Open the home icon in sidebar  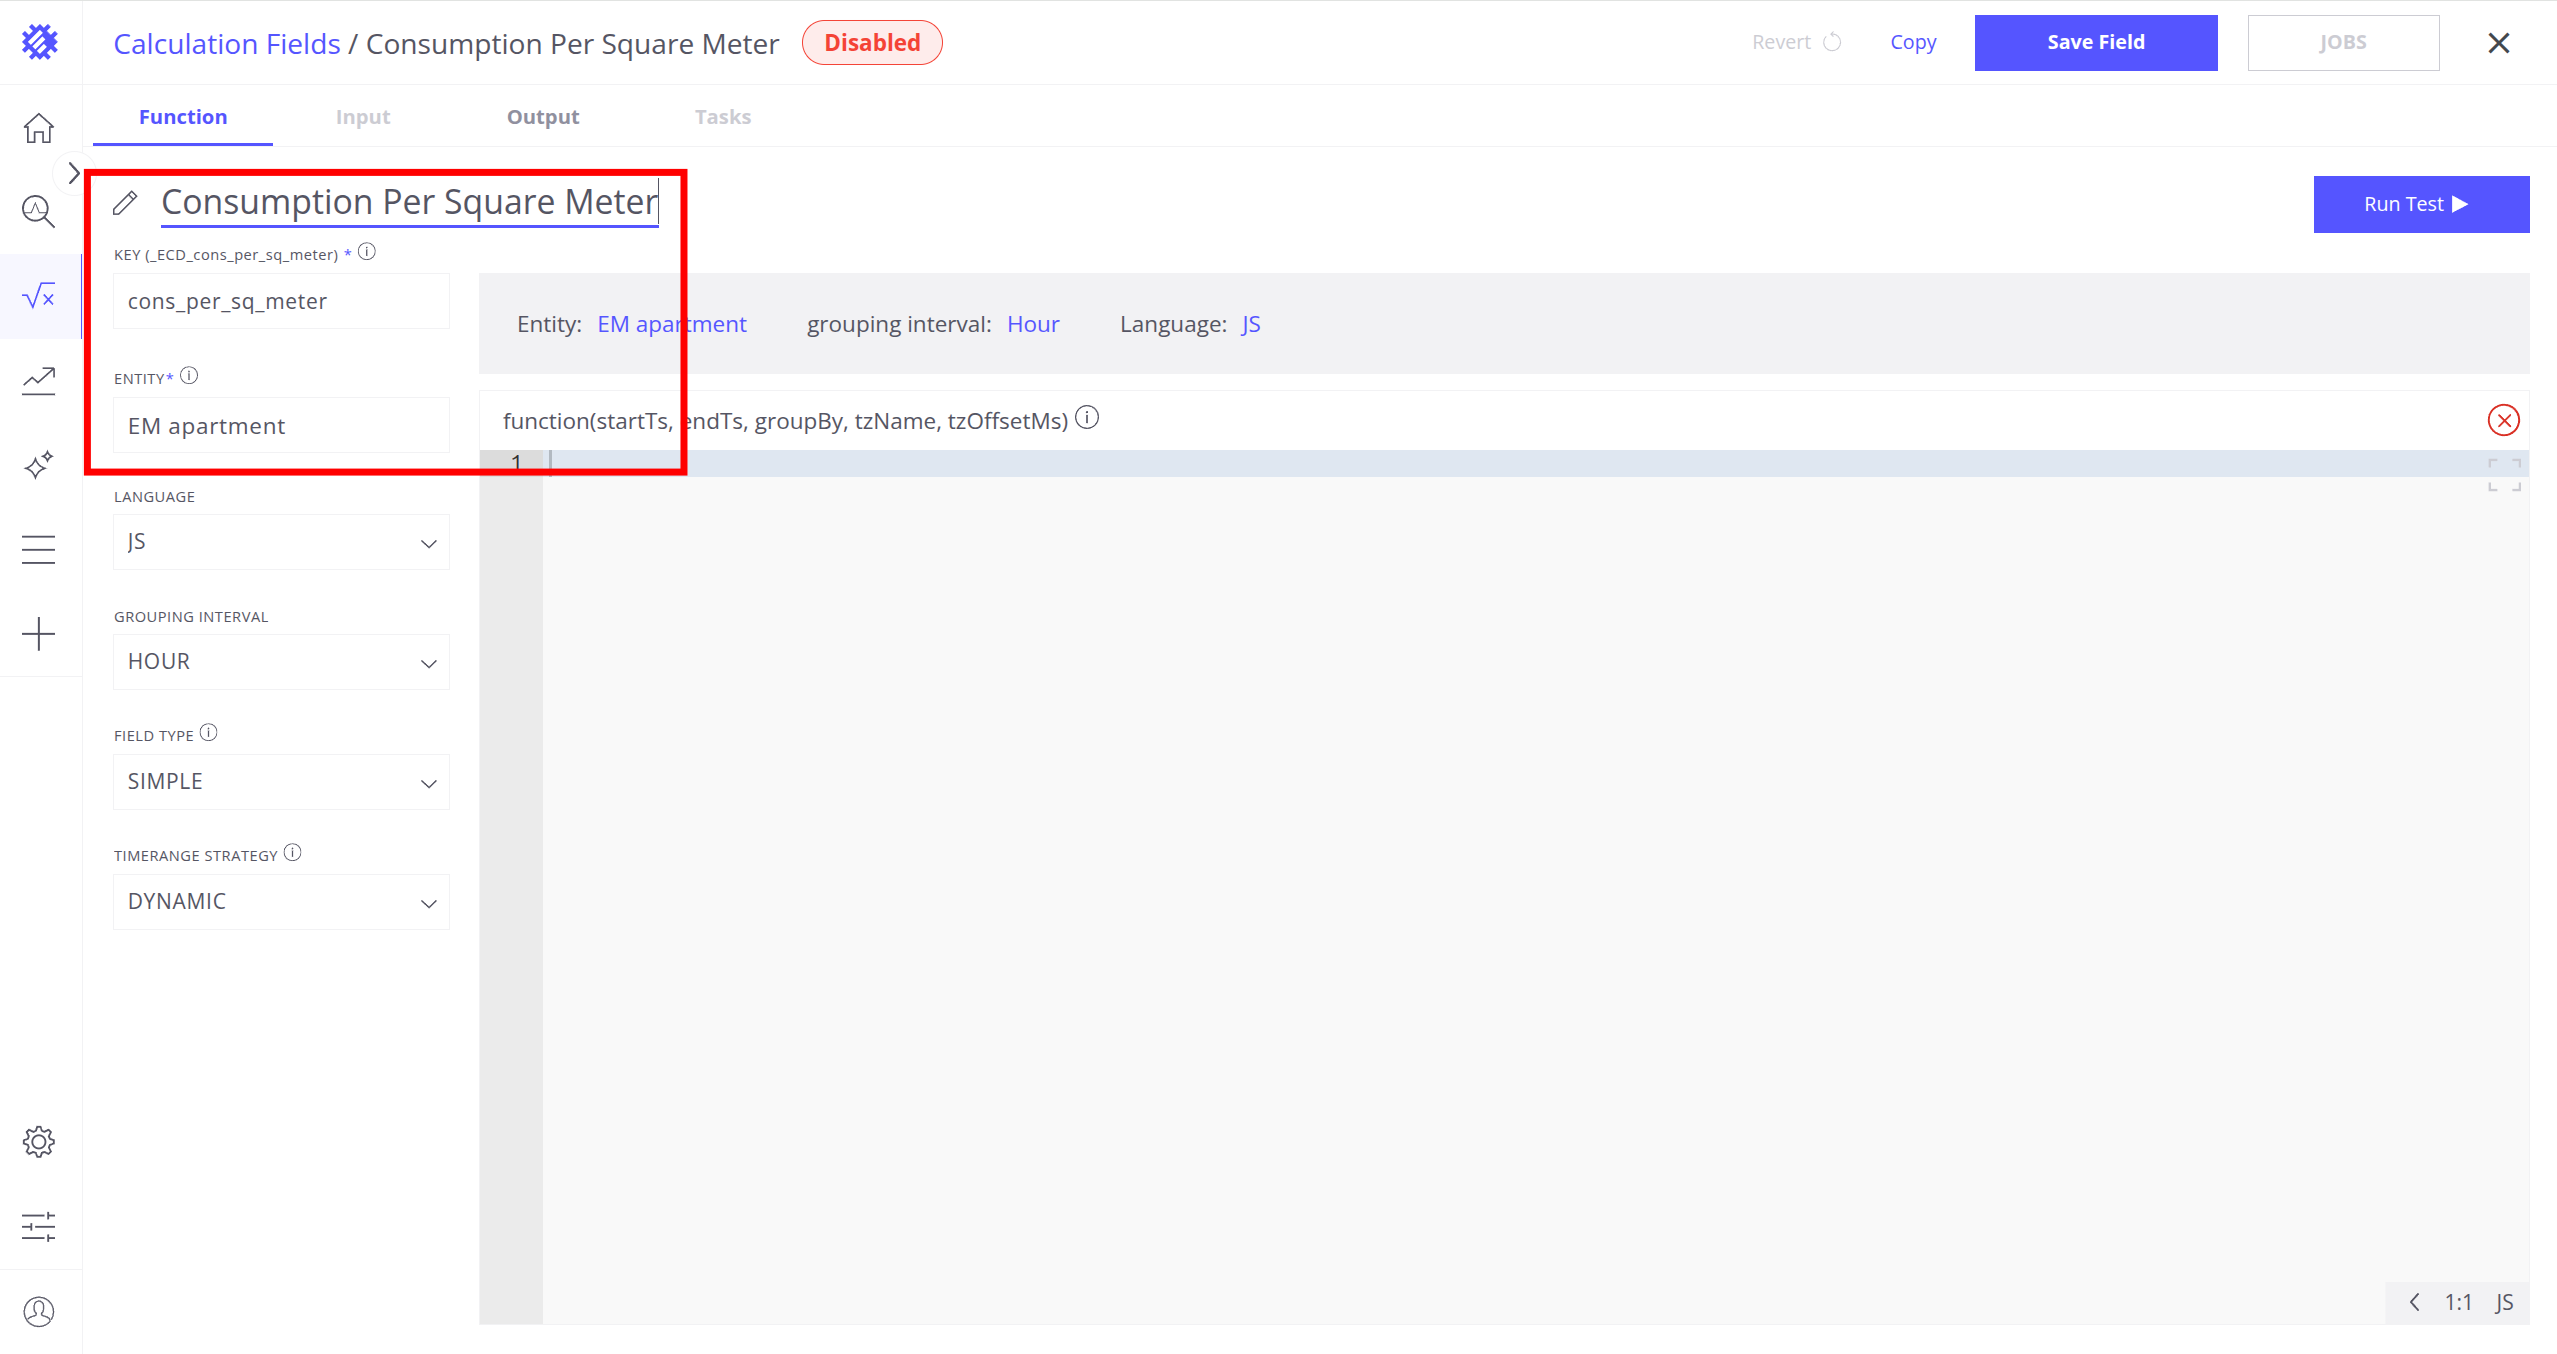(x=39, y=128)
